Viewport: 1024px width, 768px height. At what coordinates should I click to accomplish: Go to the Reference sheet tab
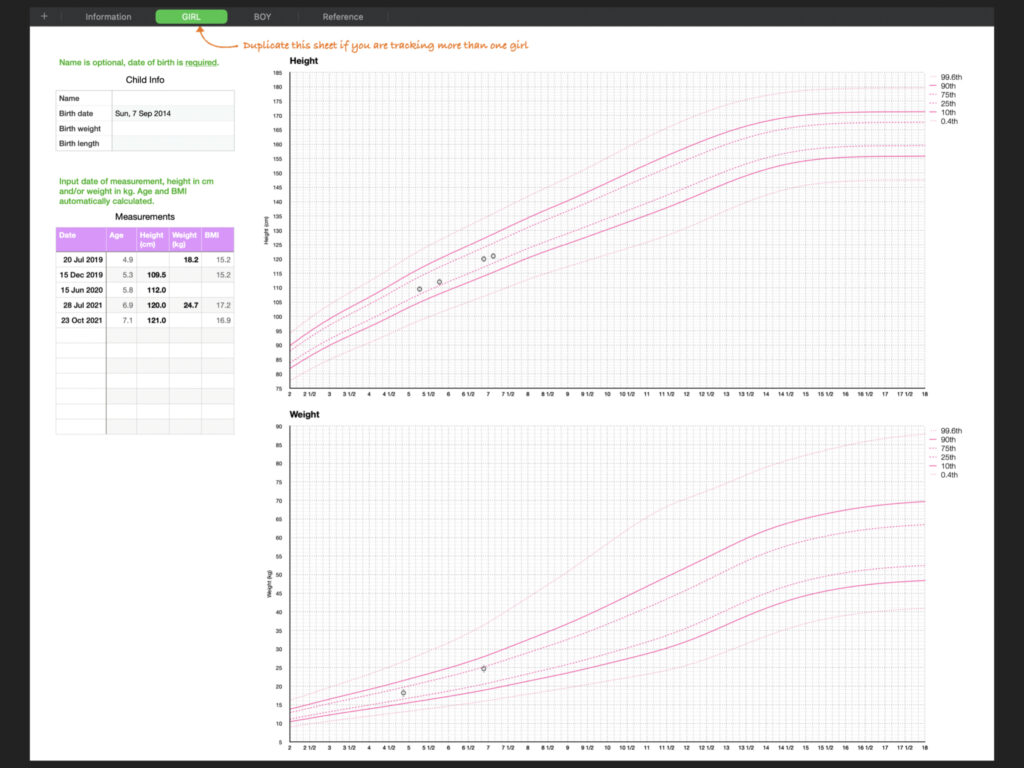click(342, 17)
